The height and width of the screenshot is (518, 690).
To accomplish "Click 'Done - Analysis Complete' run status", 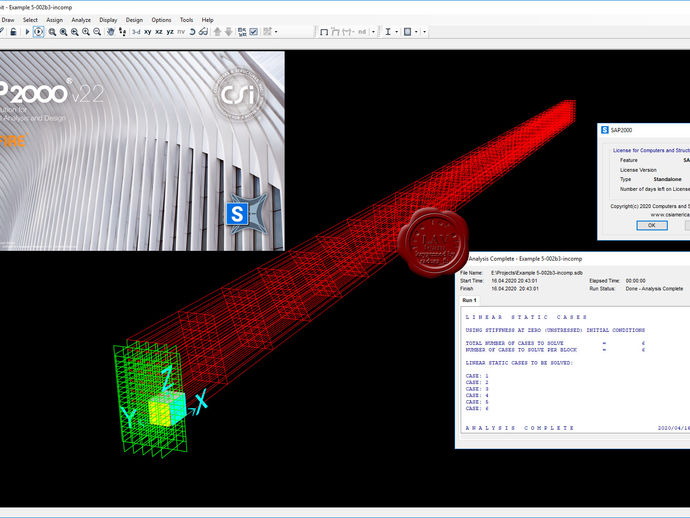I will pyautogui.click(x=654, y=289).
